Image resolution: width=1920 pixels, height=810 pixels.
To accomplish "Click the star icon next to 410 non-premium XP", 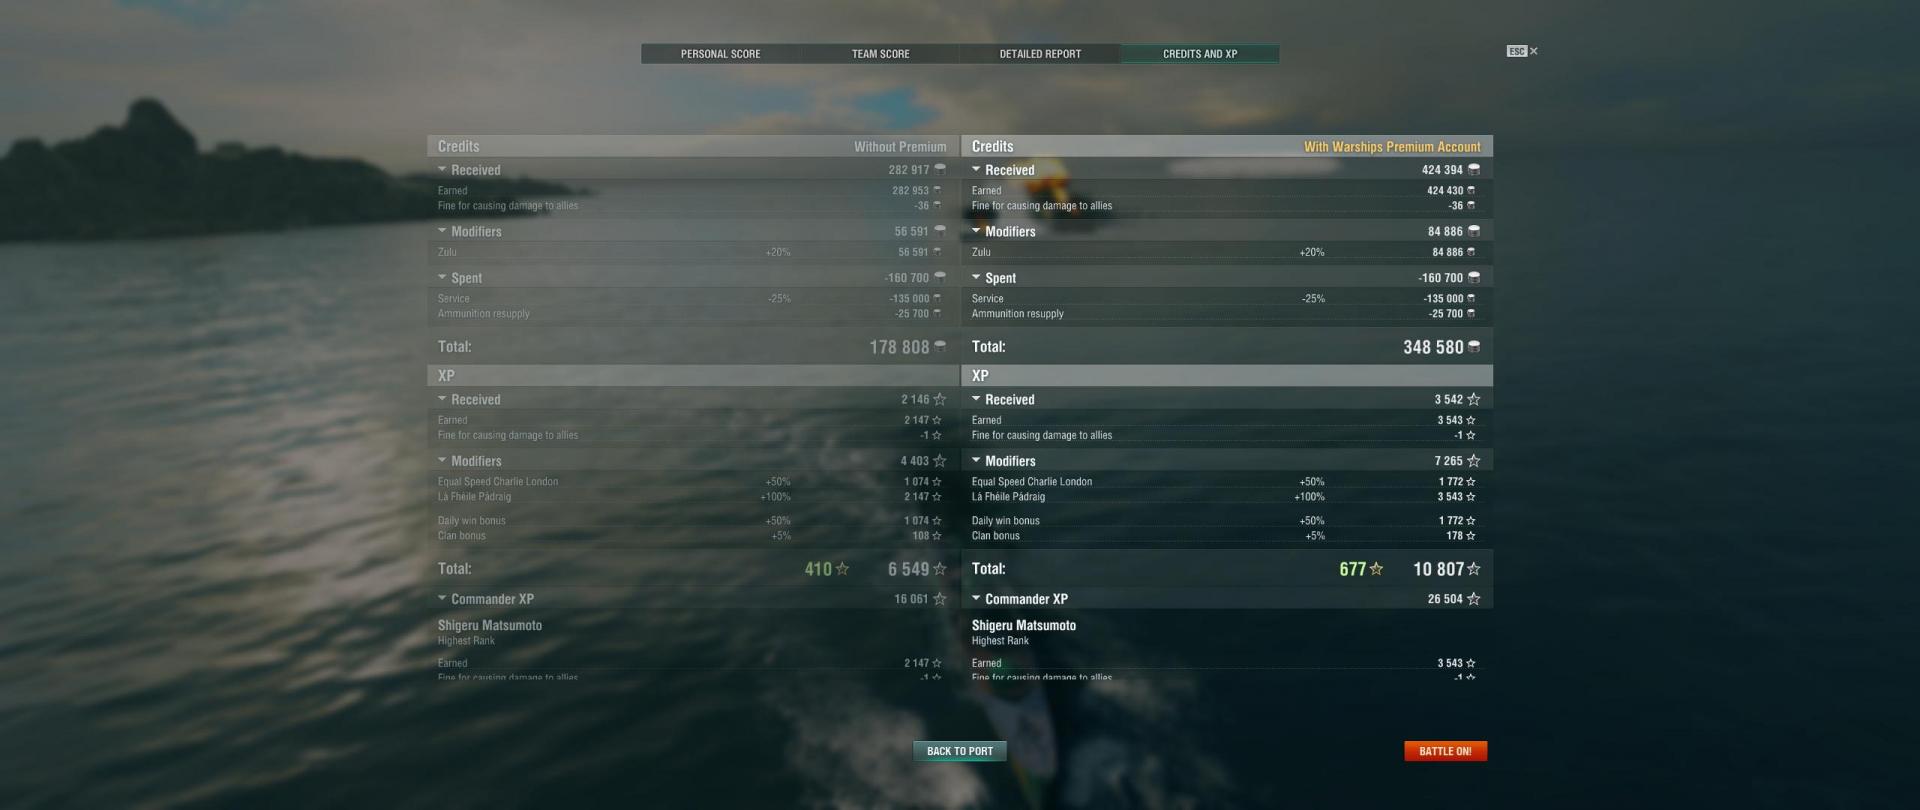I will coord(842,569).
